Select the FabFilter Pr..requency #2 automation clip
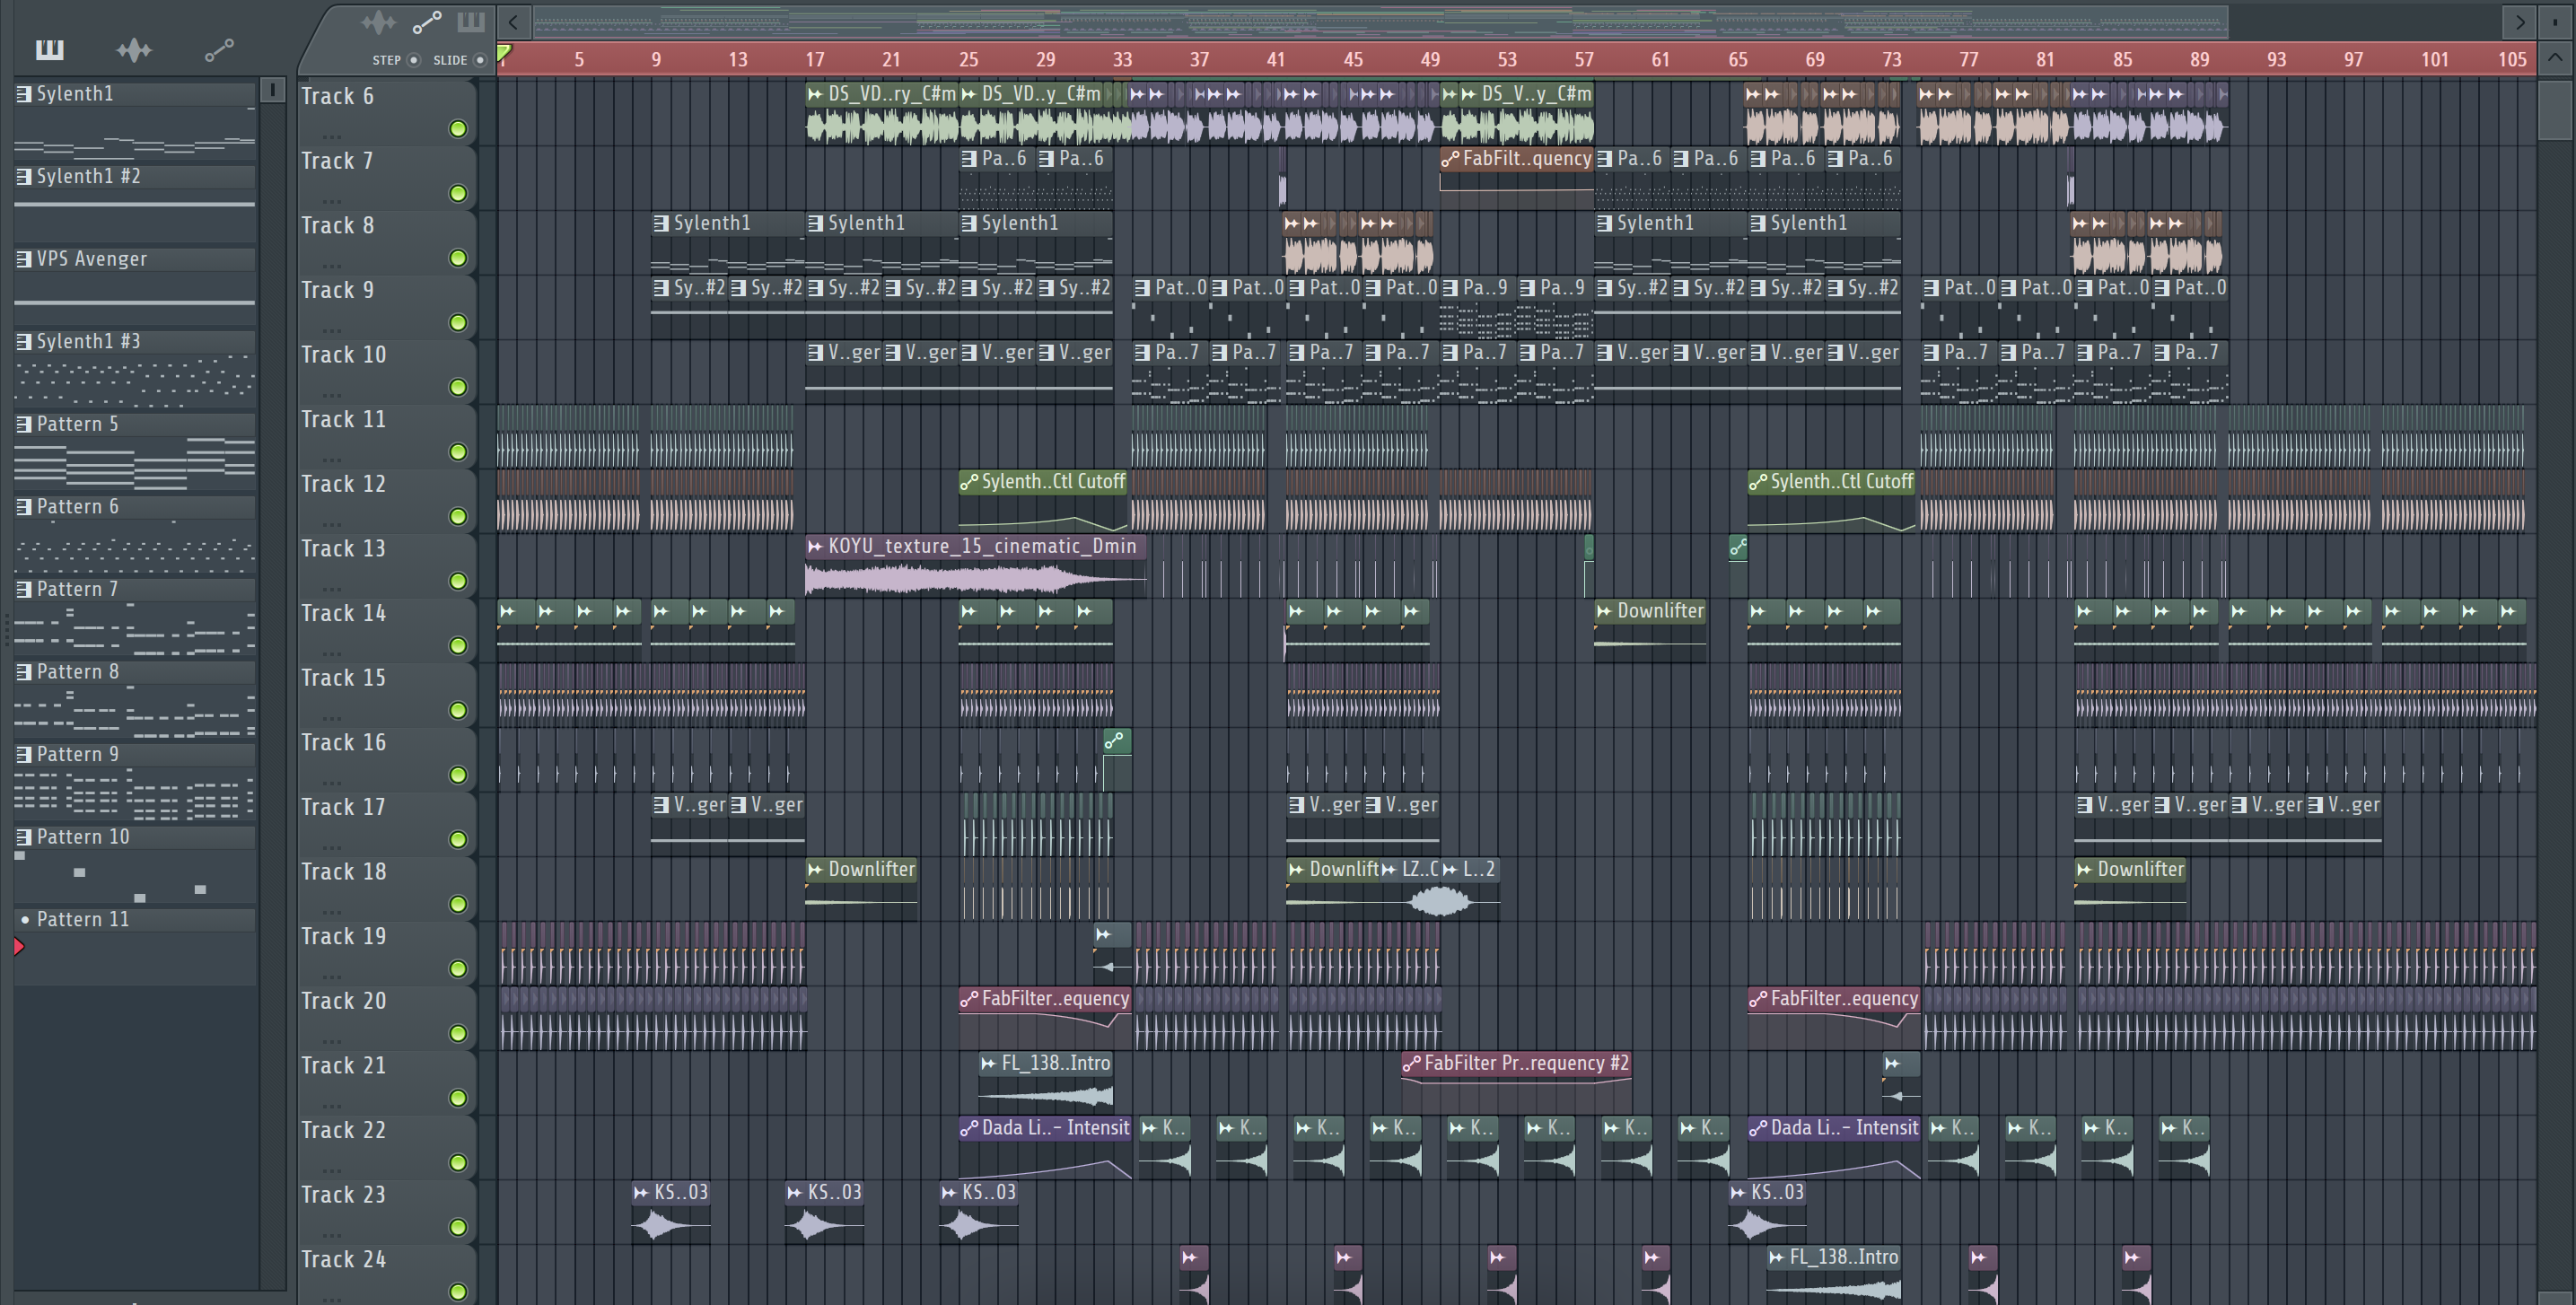The height and width of the screenshot is (1305, 2576). point(1516,1082)
